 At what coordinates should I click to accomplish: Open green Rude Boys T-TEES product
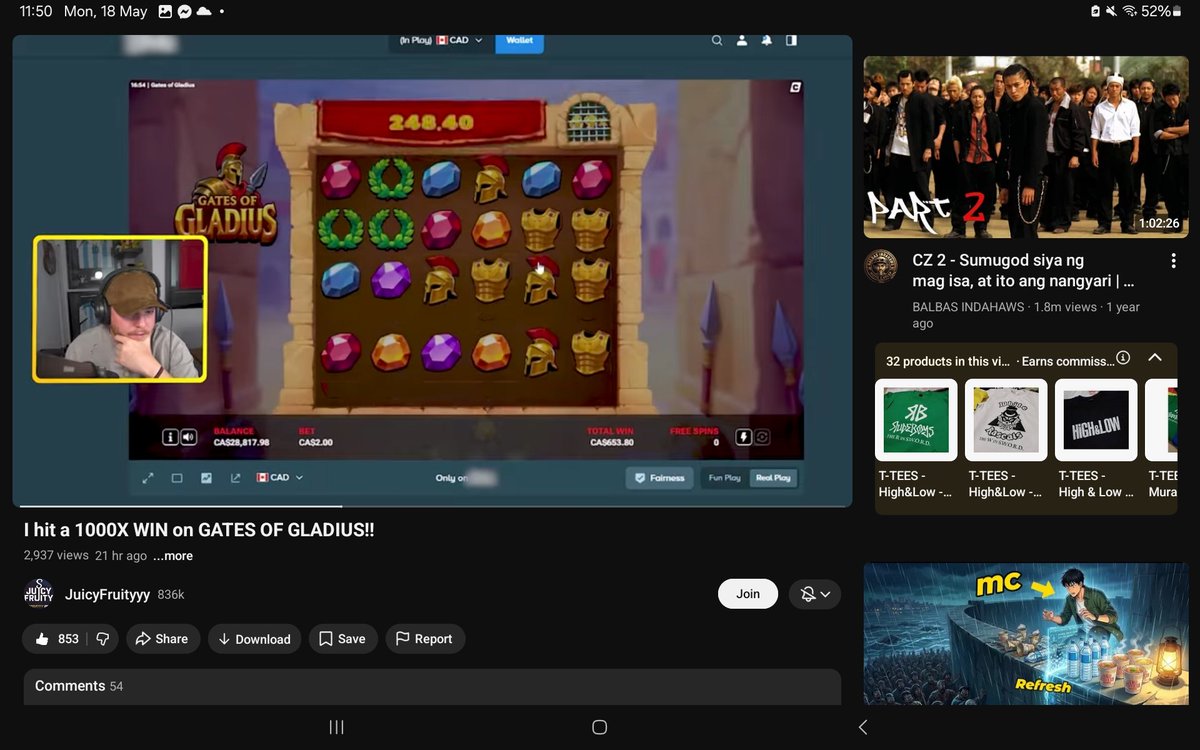point(916,420)
